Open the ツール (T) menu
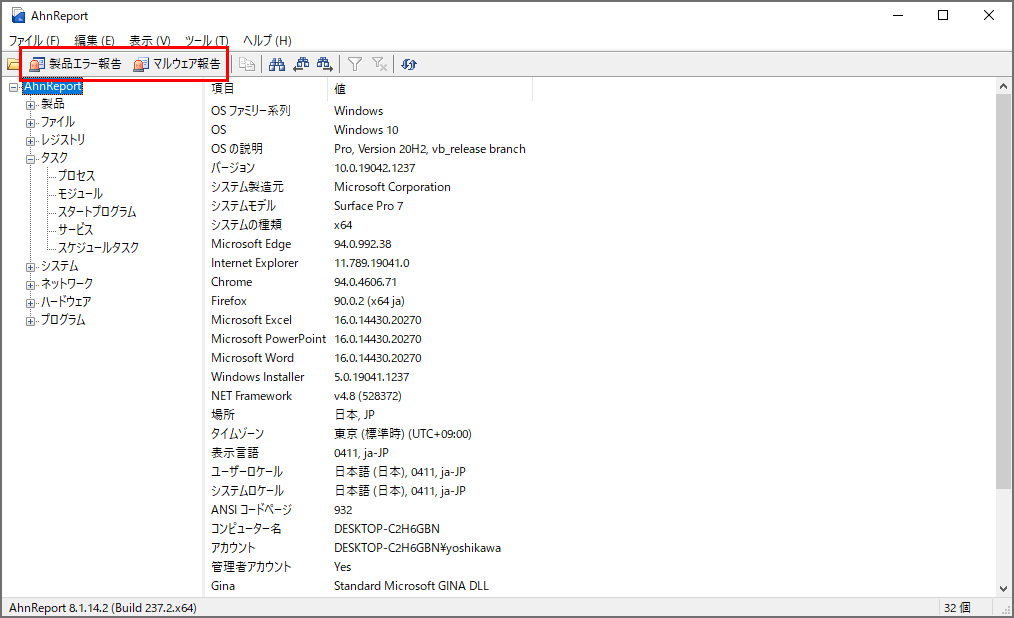Viewport: 1014px width, 618px height. (206, 41)
